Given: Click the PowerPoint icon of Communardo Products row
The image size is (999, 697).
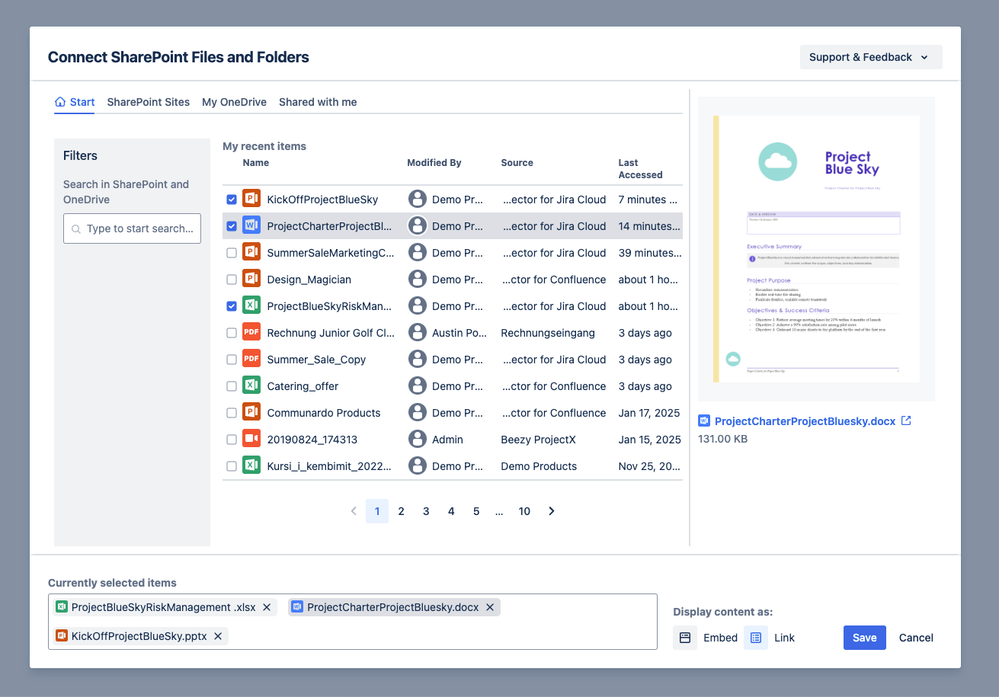Looking at the screenshot, I should coord(251,412).
